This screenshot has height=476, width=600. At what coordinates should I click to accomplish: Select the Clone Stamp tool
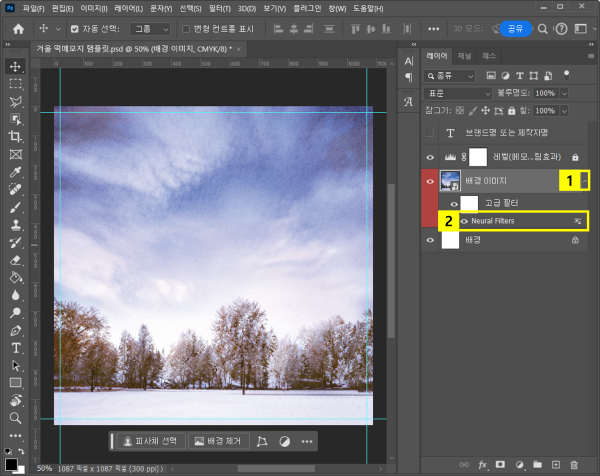pyautogui.click(x=15, y=225)
